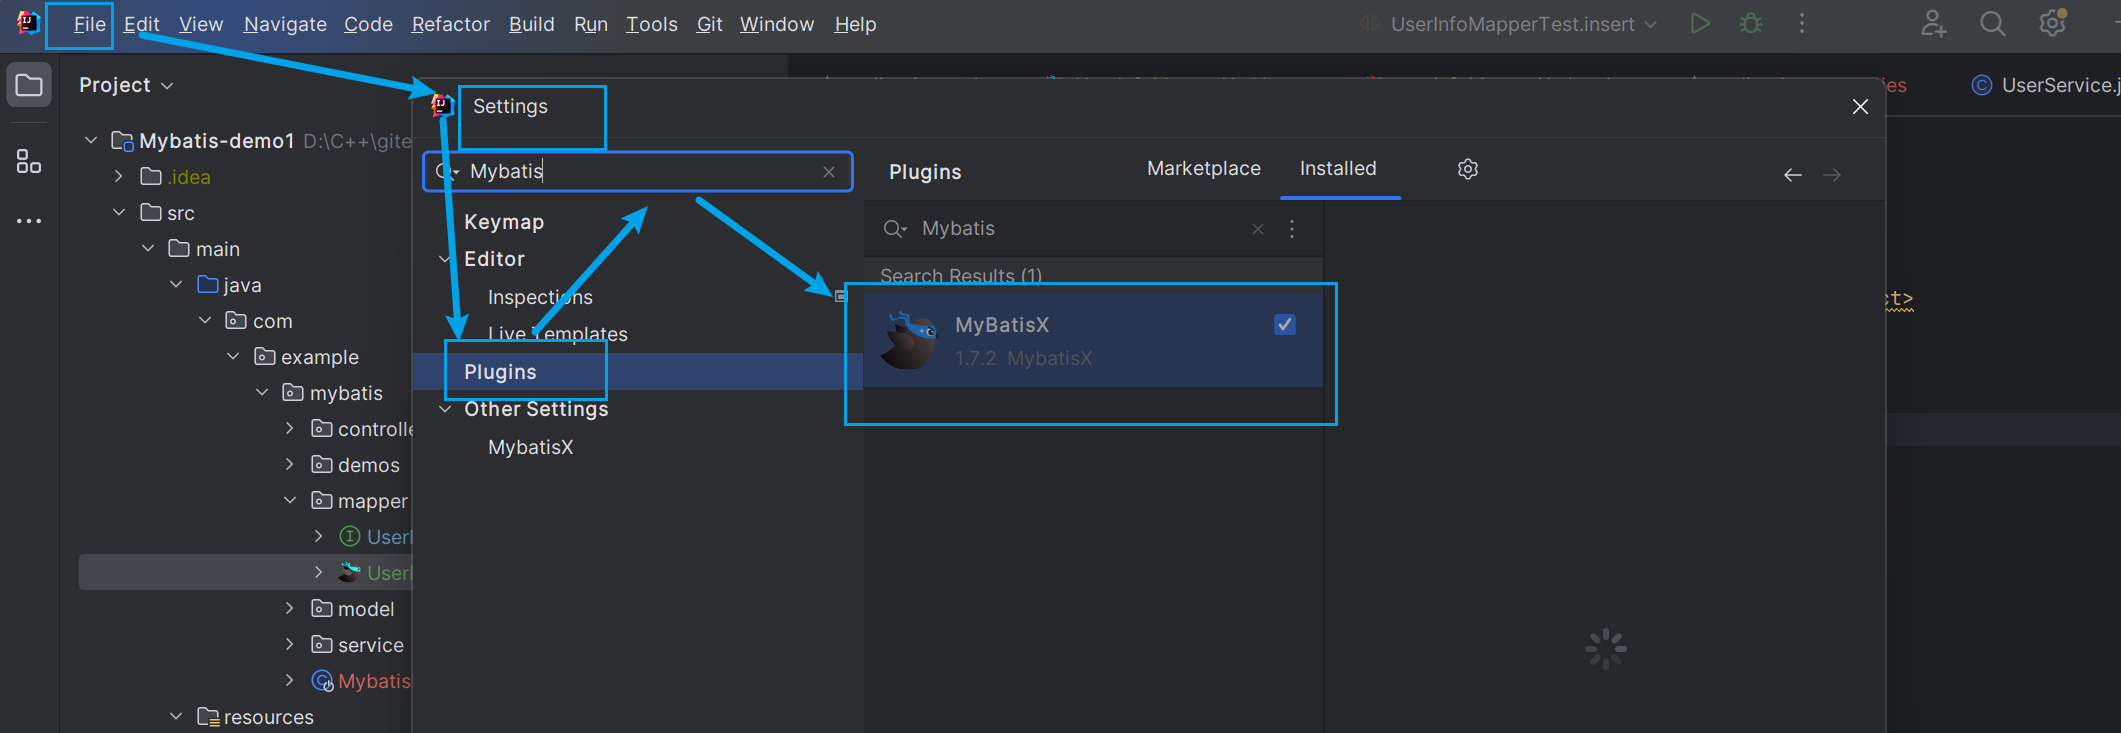Collapse the com package
2121x733 pixels.
[x=205, y=320]
